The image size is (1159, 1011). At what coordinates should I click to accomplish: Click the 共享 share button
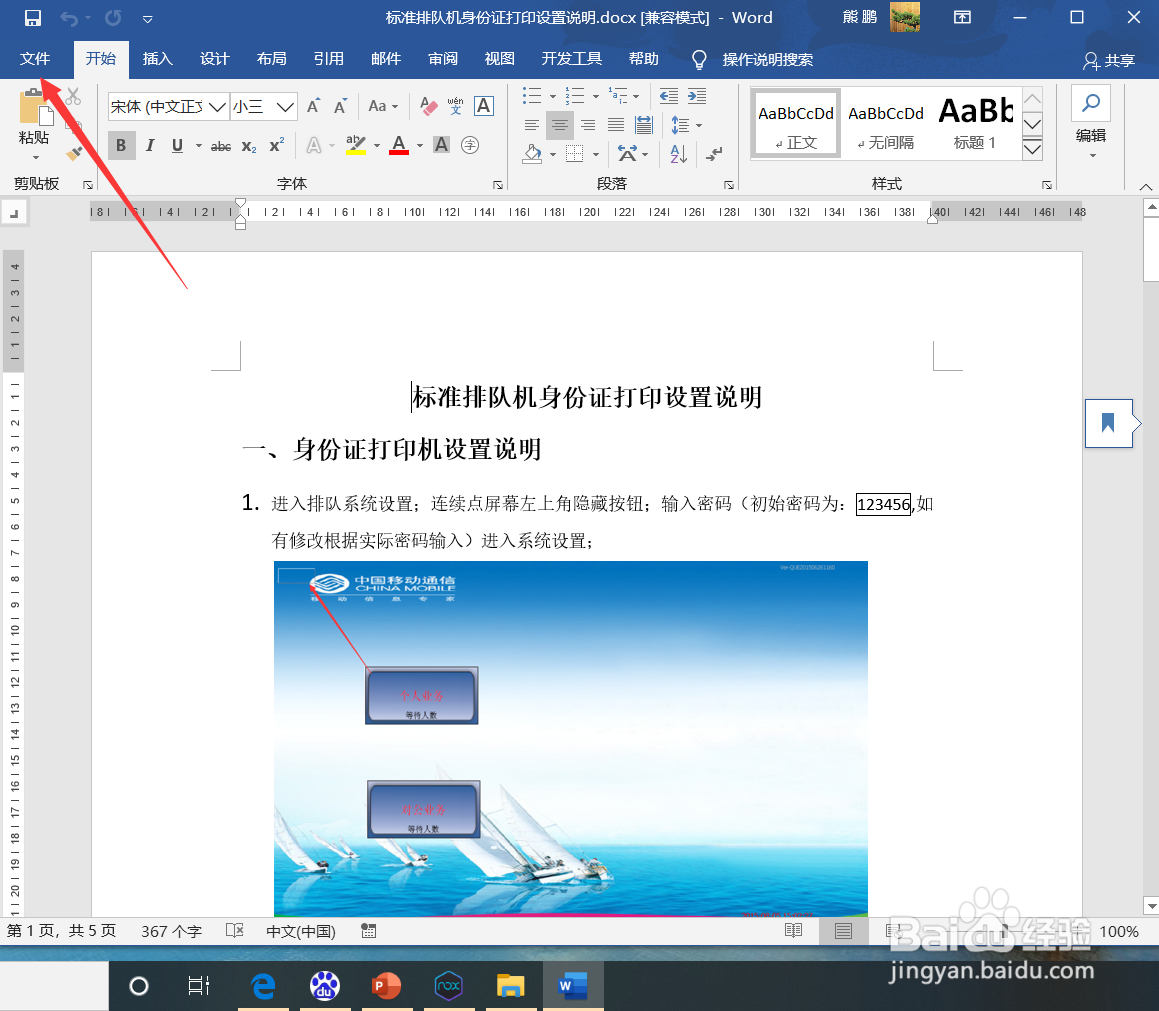(1109, 61)
